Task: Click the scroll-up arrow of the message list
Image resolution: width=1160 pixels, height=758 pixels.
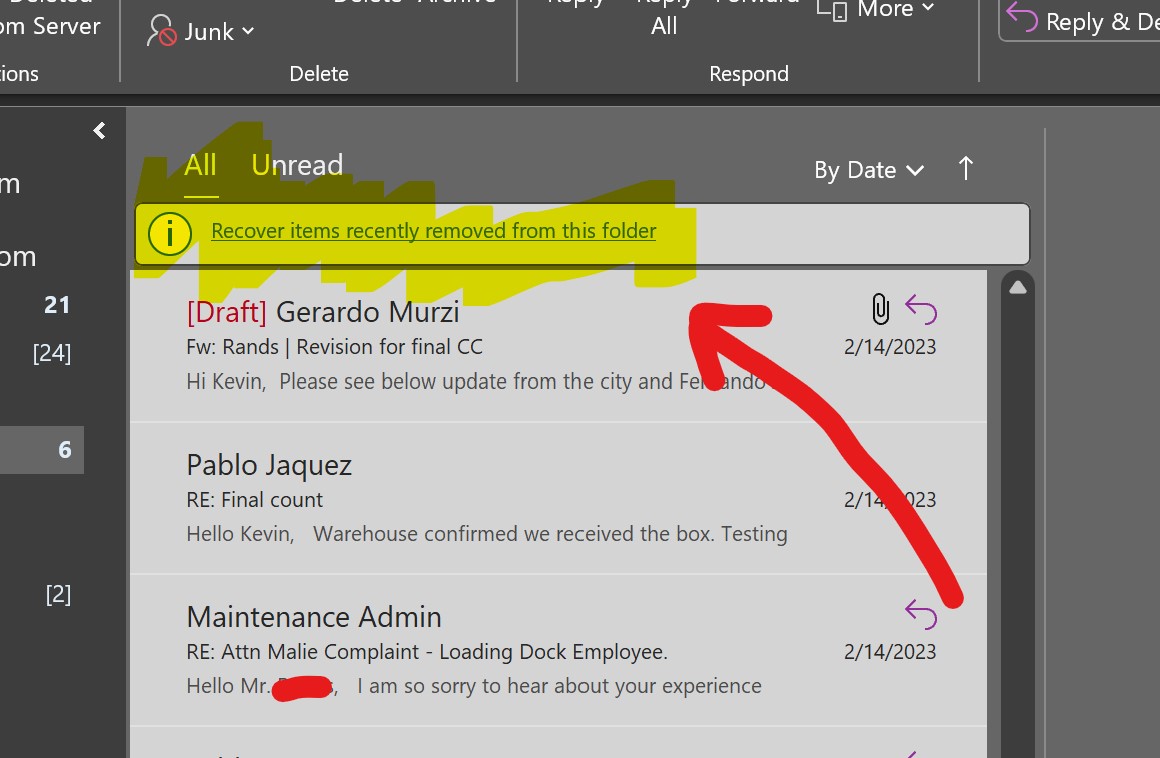Action: (x=1018, y=288)
